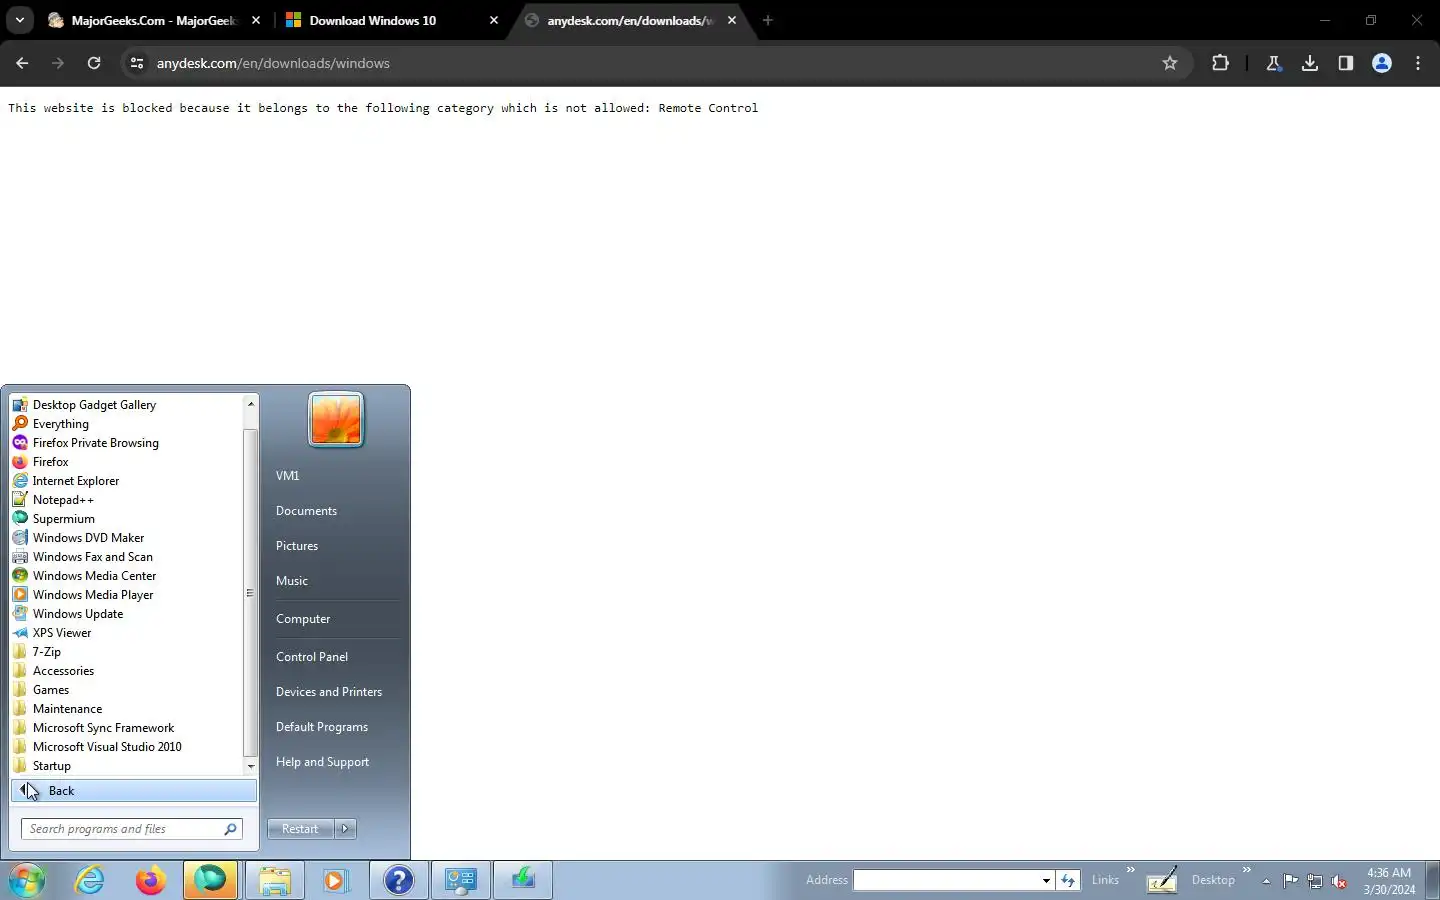The width and height of the screenshot is (1440, 900).
Task: Close the Download Windows 10 tab
Action: (494, 20)
